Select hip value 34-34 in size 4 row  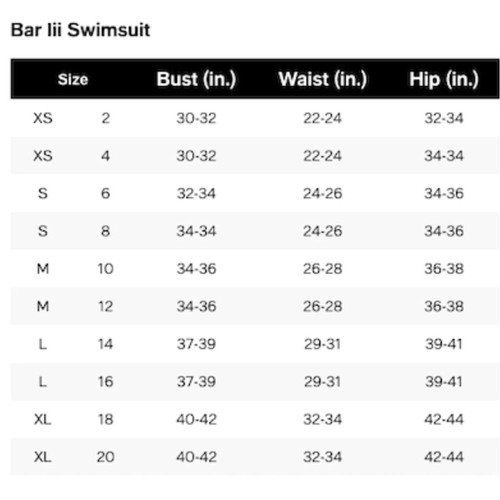[444, 156]
